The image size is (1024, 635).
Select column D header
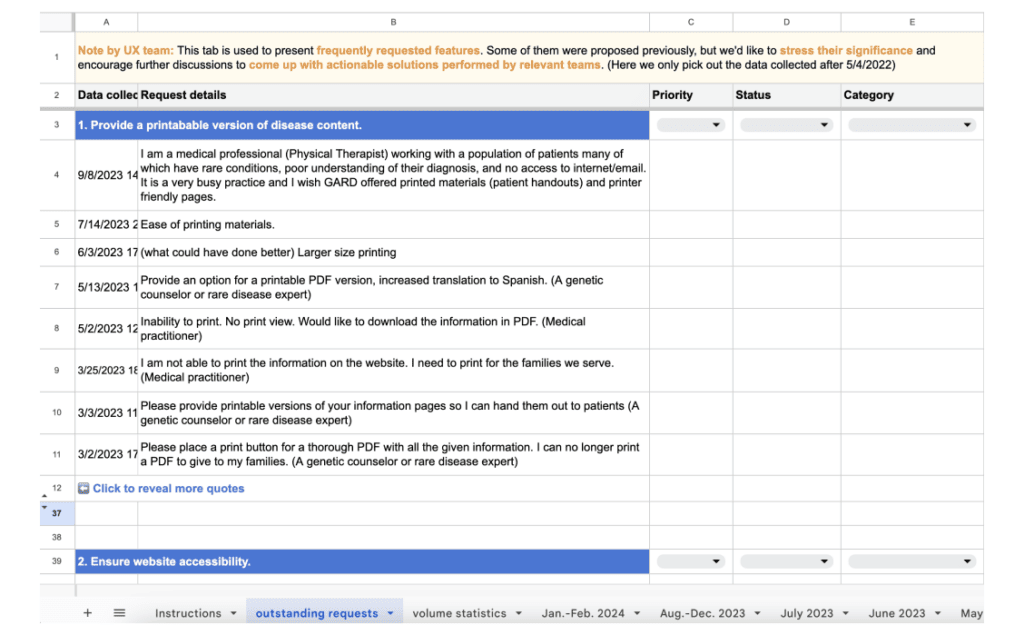point(786,22)
